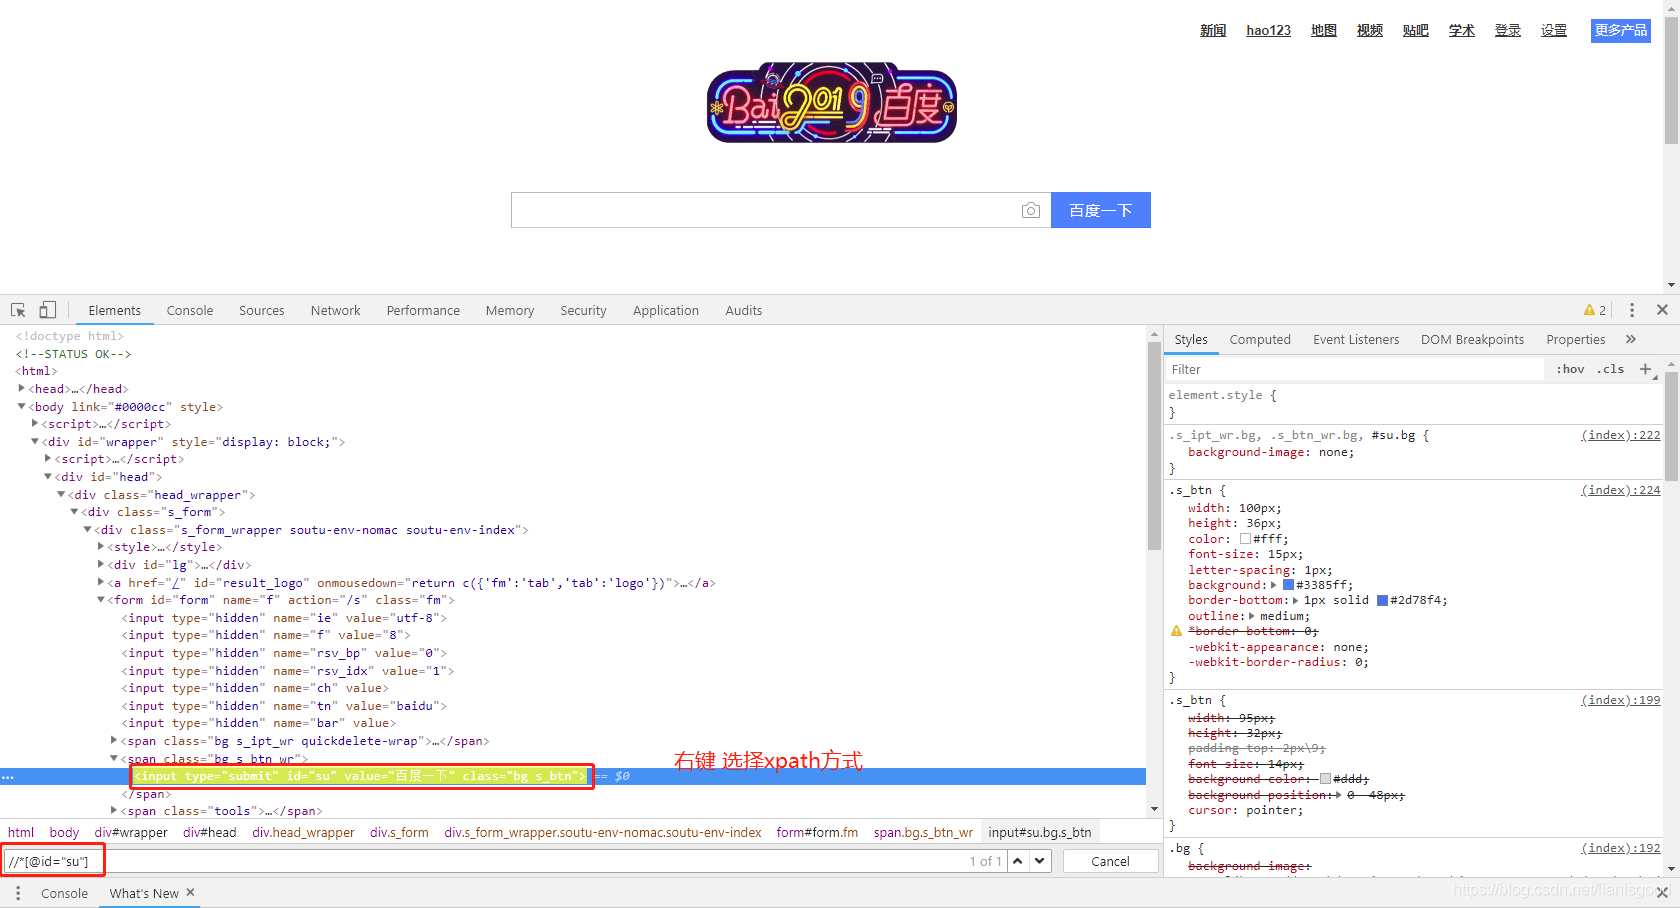Image resolution: width=1680 pixels, height=908 pixels.
Task: Open the (index):222 source link
Action: (x=1620, y=435)
